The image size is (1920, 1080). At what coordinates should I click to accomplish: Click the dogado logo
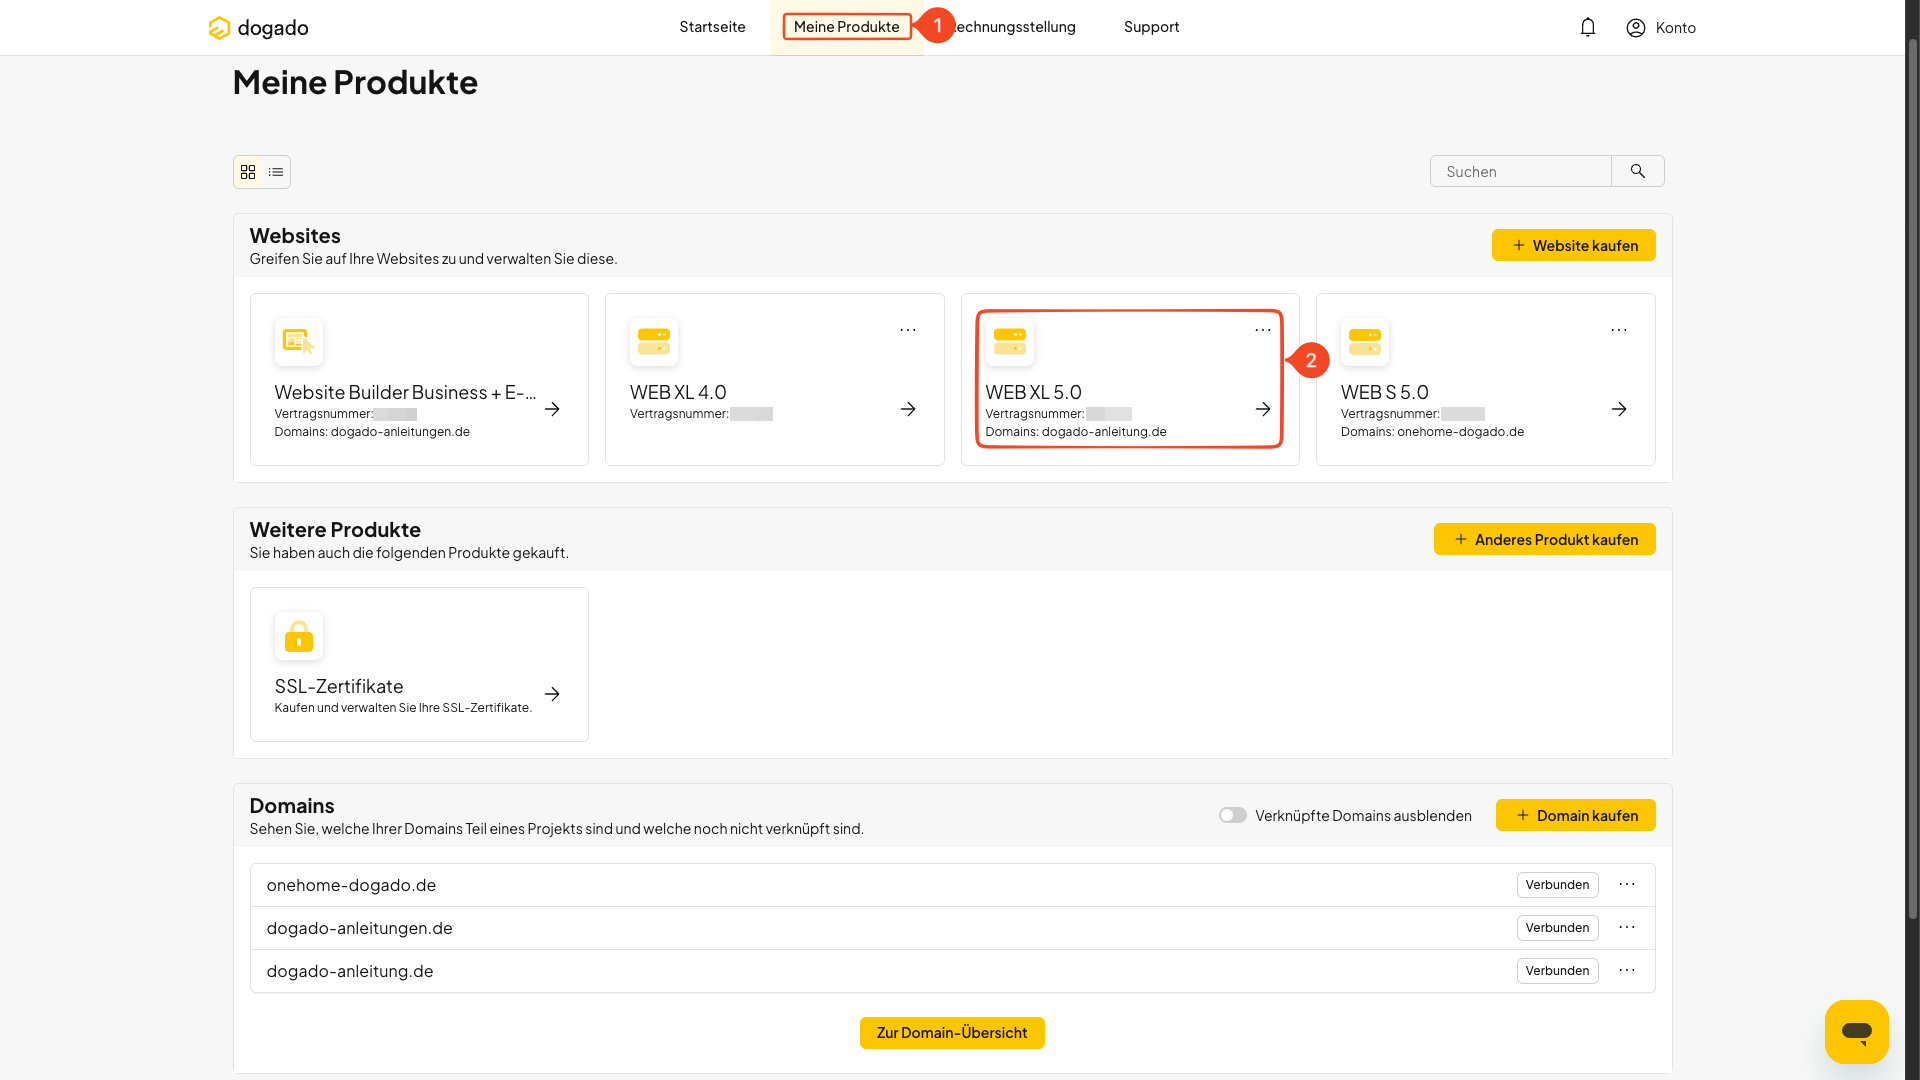click(x=258, y=27)
